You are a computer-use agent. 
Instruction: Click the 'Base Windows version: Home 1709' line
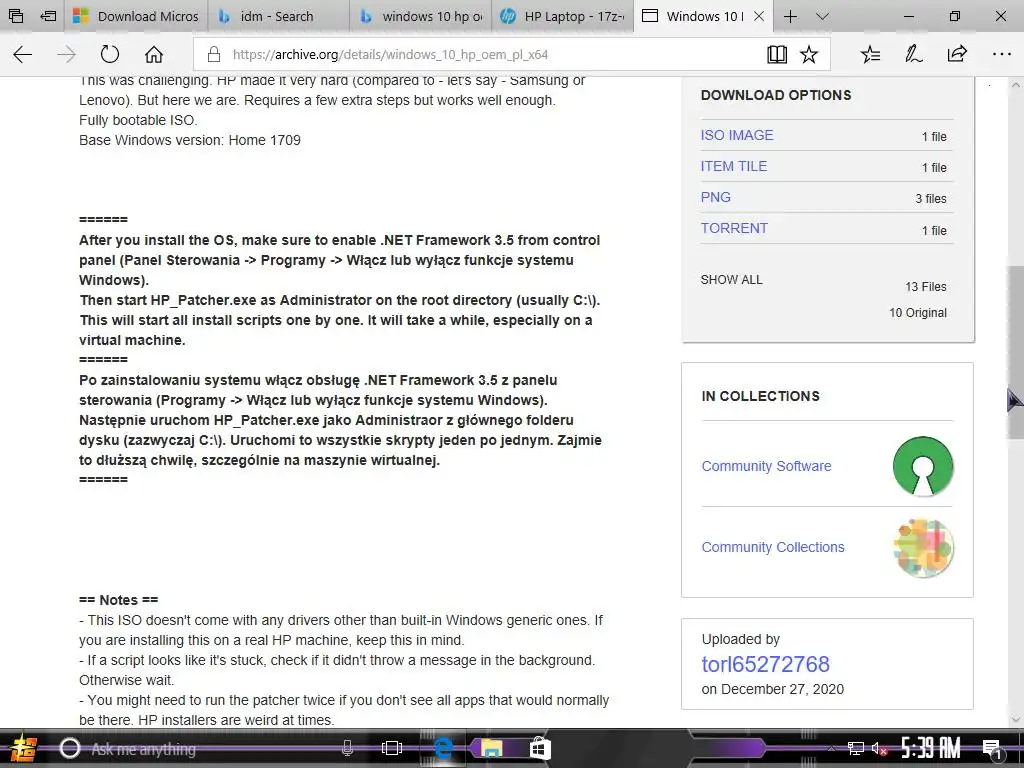pyautogui.click(x=190, y=140)
